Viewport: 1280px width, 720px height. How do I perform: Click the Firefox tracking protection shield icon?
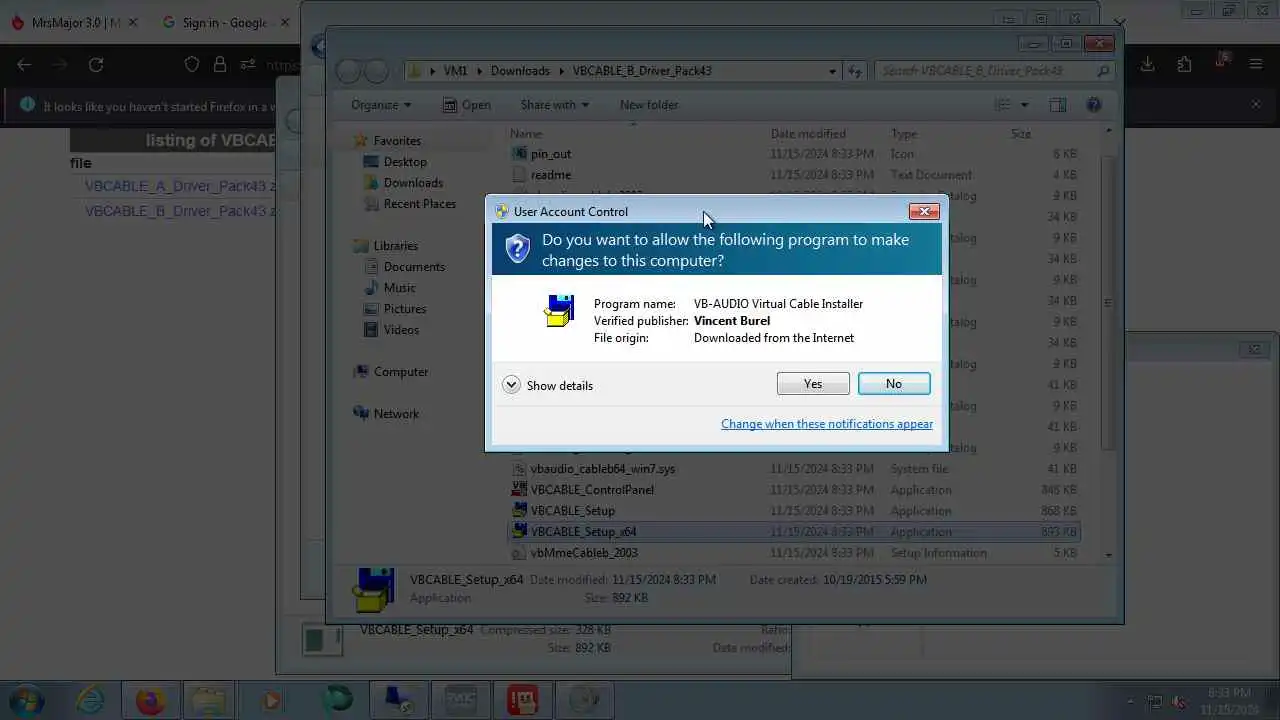[x=192, y=65]
